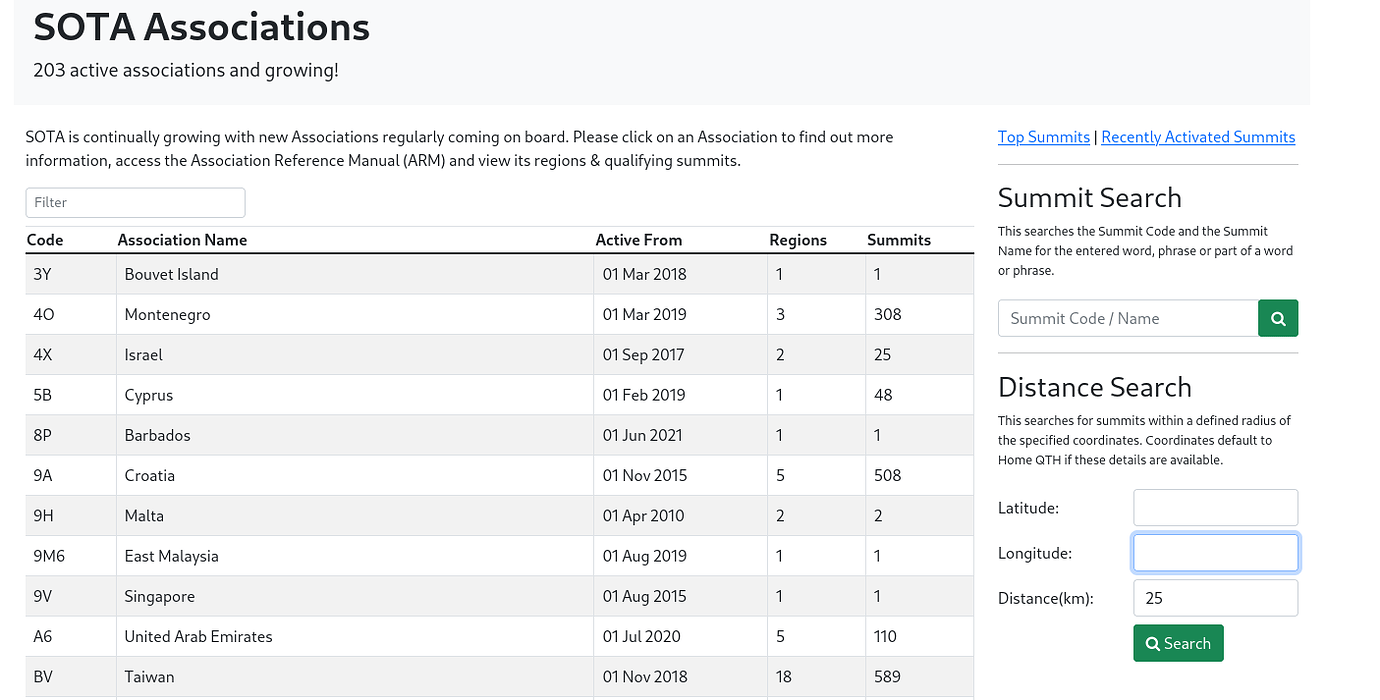Open the United Arab Emirates association

click(x=198, y=636)
